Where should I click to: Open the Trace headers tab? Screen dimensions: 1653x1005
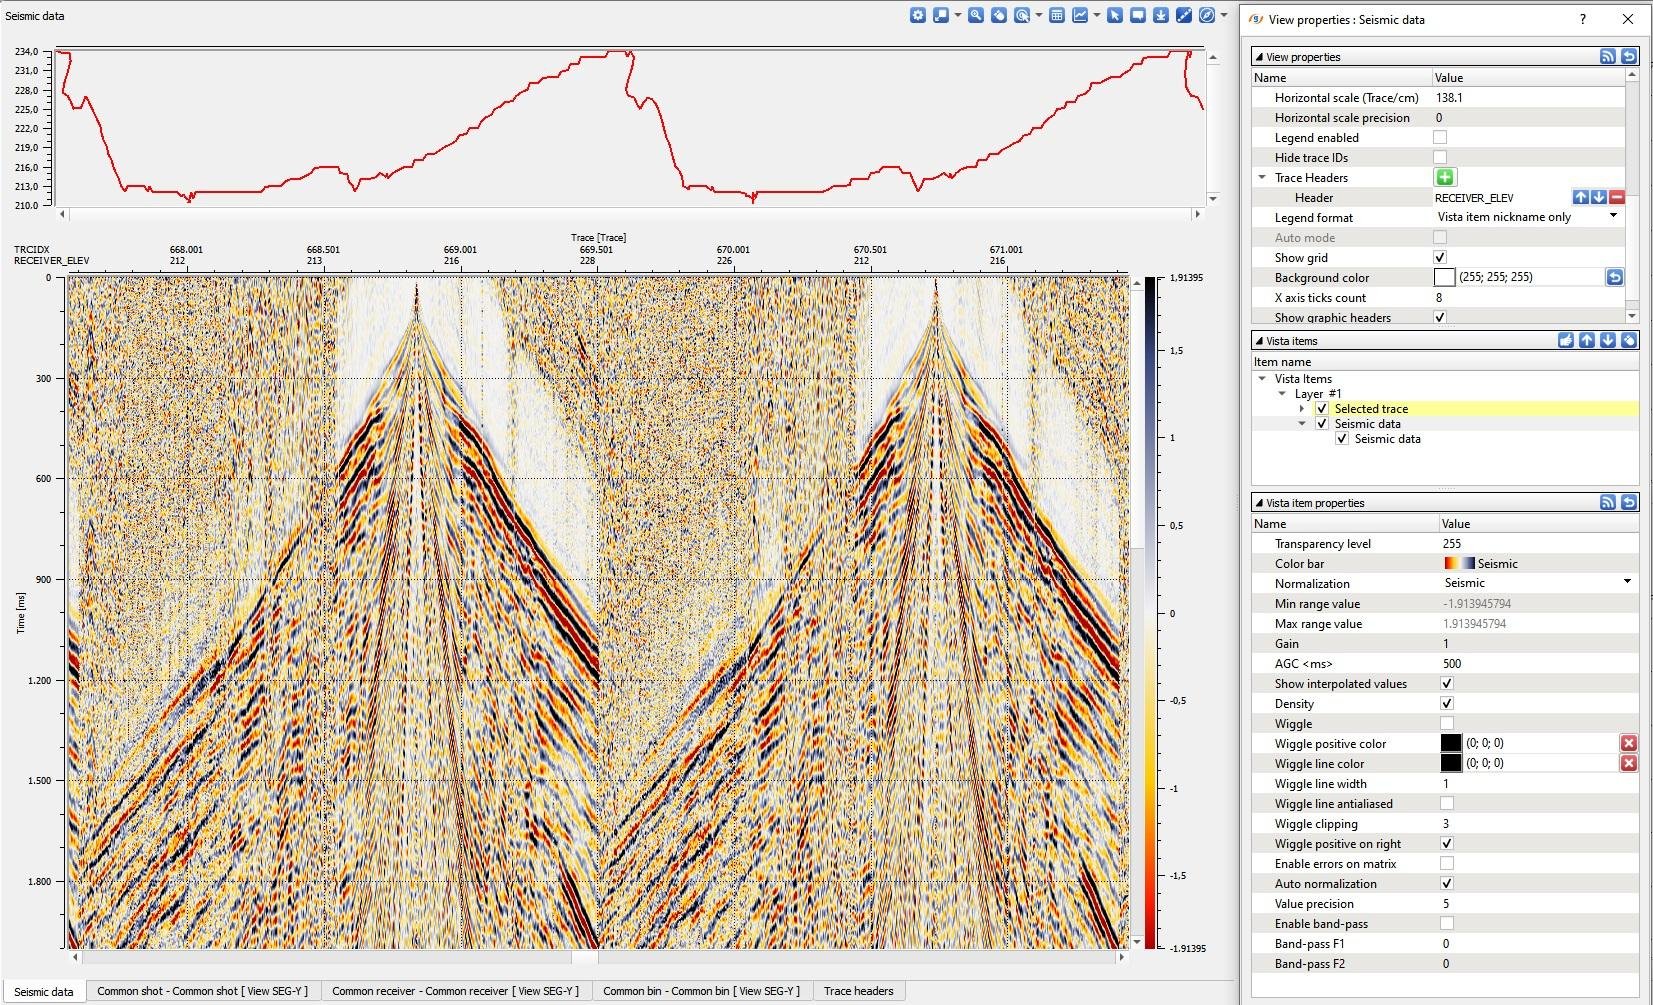point(858,991)
